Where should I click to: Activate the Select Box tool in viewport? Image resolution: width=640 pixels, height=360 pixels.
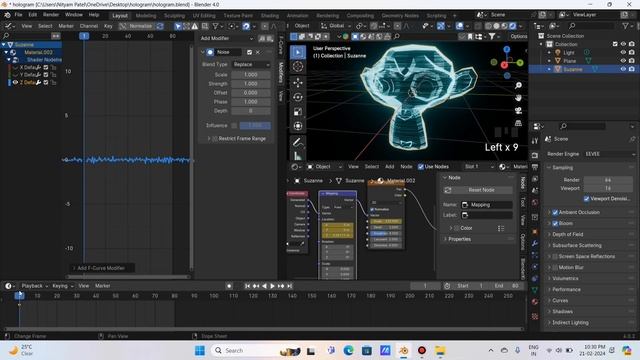click(x=298, y=52)
